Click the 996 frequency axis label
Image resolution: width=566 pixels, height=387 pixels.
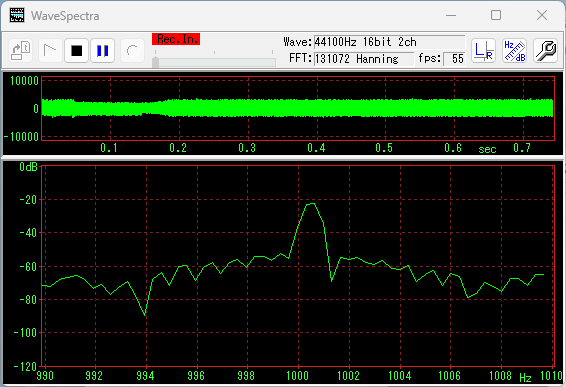196,376
